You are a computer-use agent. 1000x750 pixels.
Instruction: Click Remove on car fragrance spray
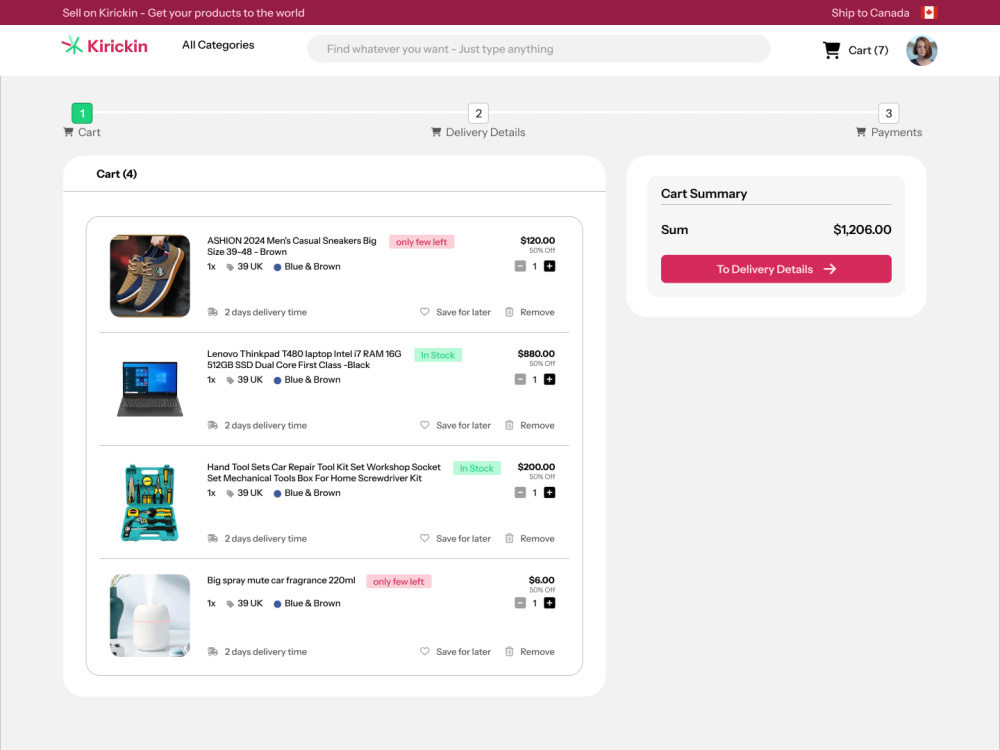pyautogui.click(x=537, y=651)
